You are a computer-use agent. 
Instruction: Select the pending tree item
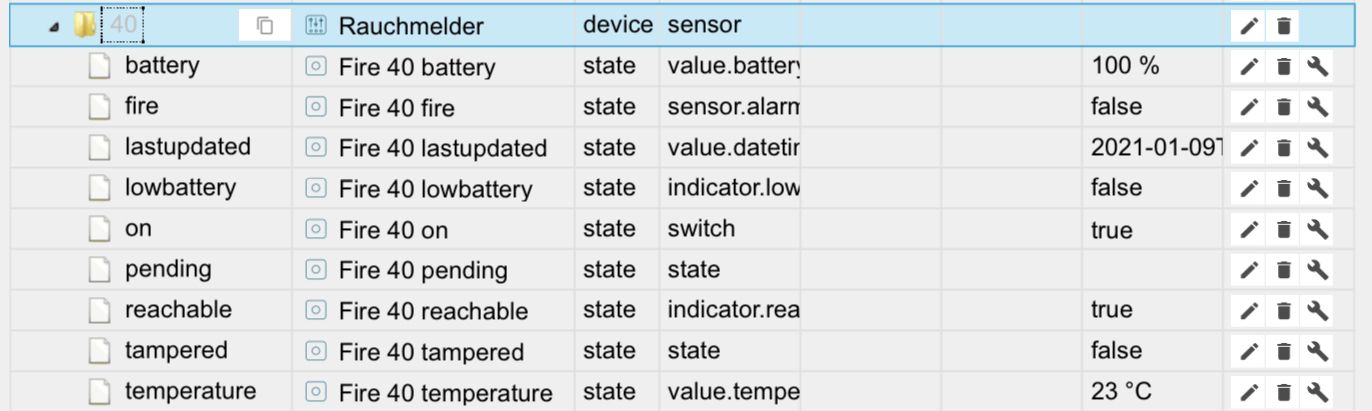[x=168, y=269]
